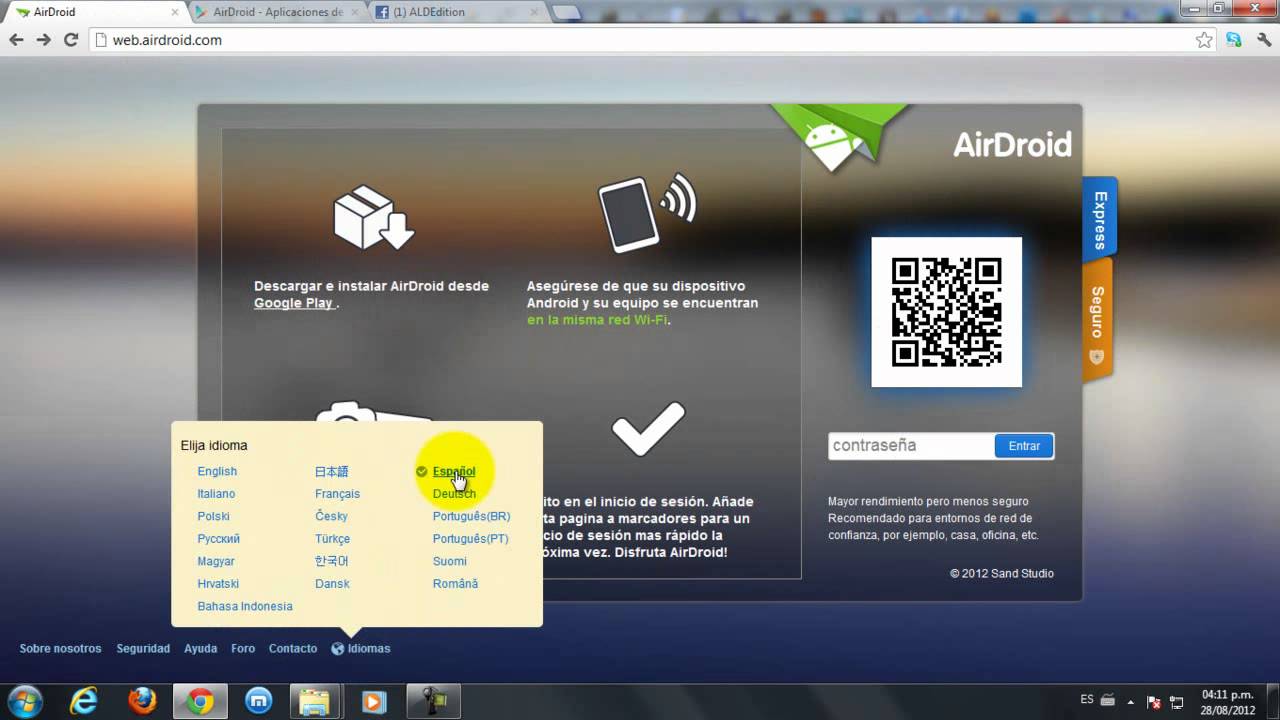Switch to ALDEdition Facebook tab

tap(456, 12)
